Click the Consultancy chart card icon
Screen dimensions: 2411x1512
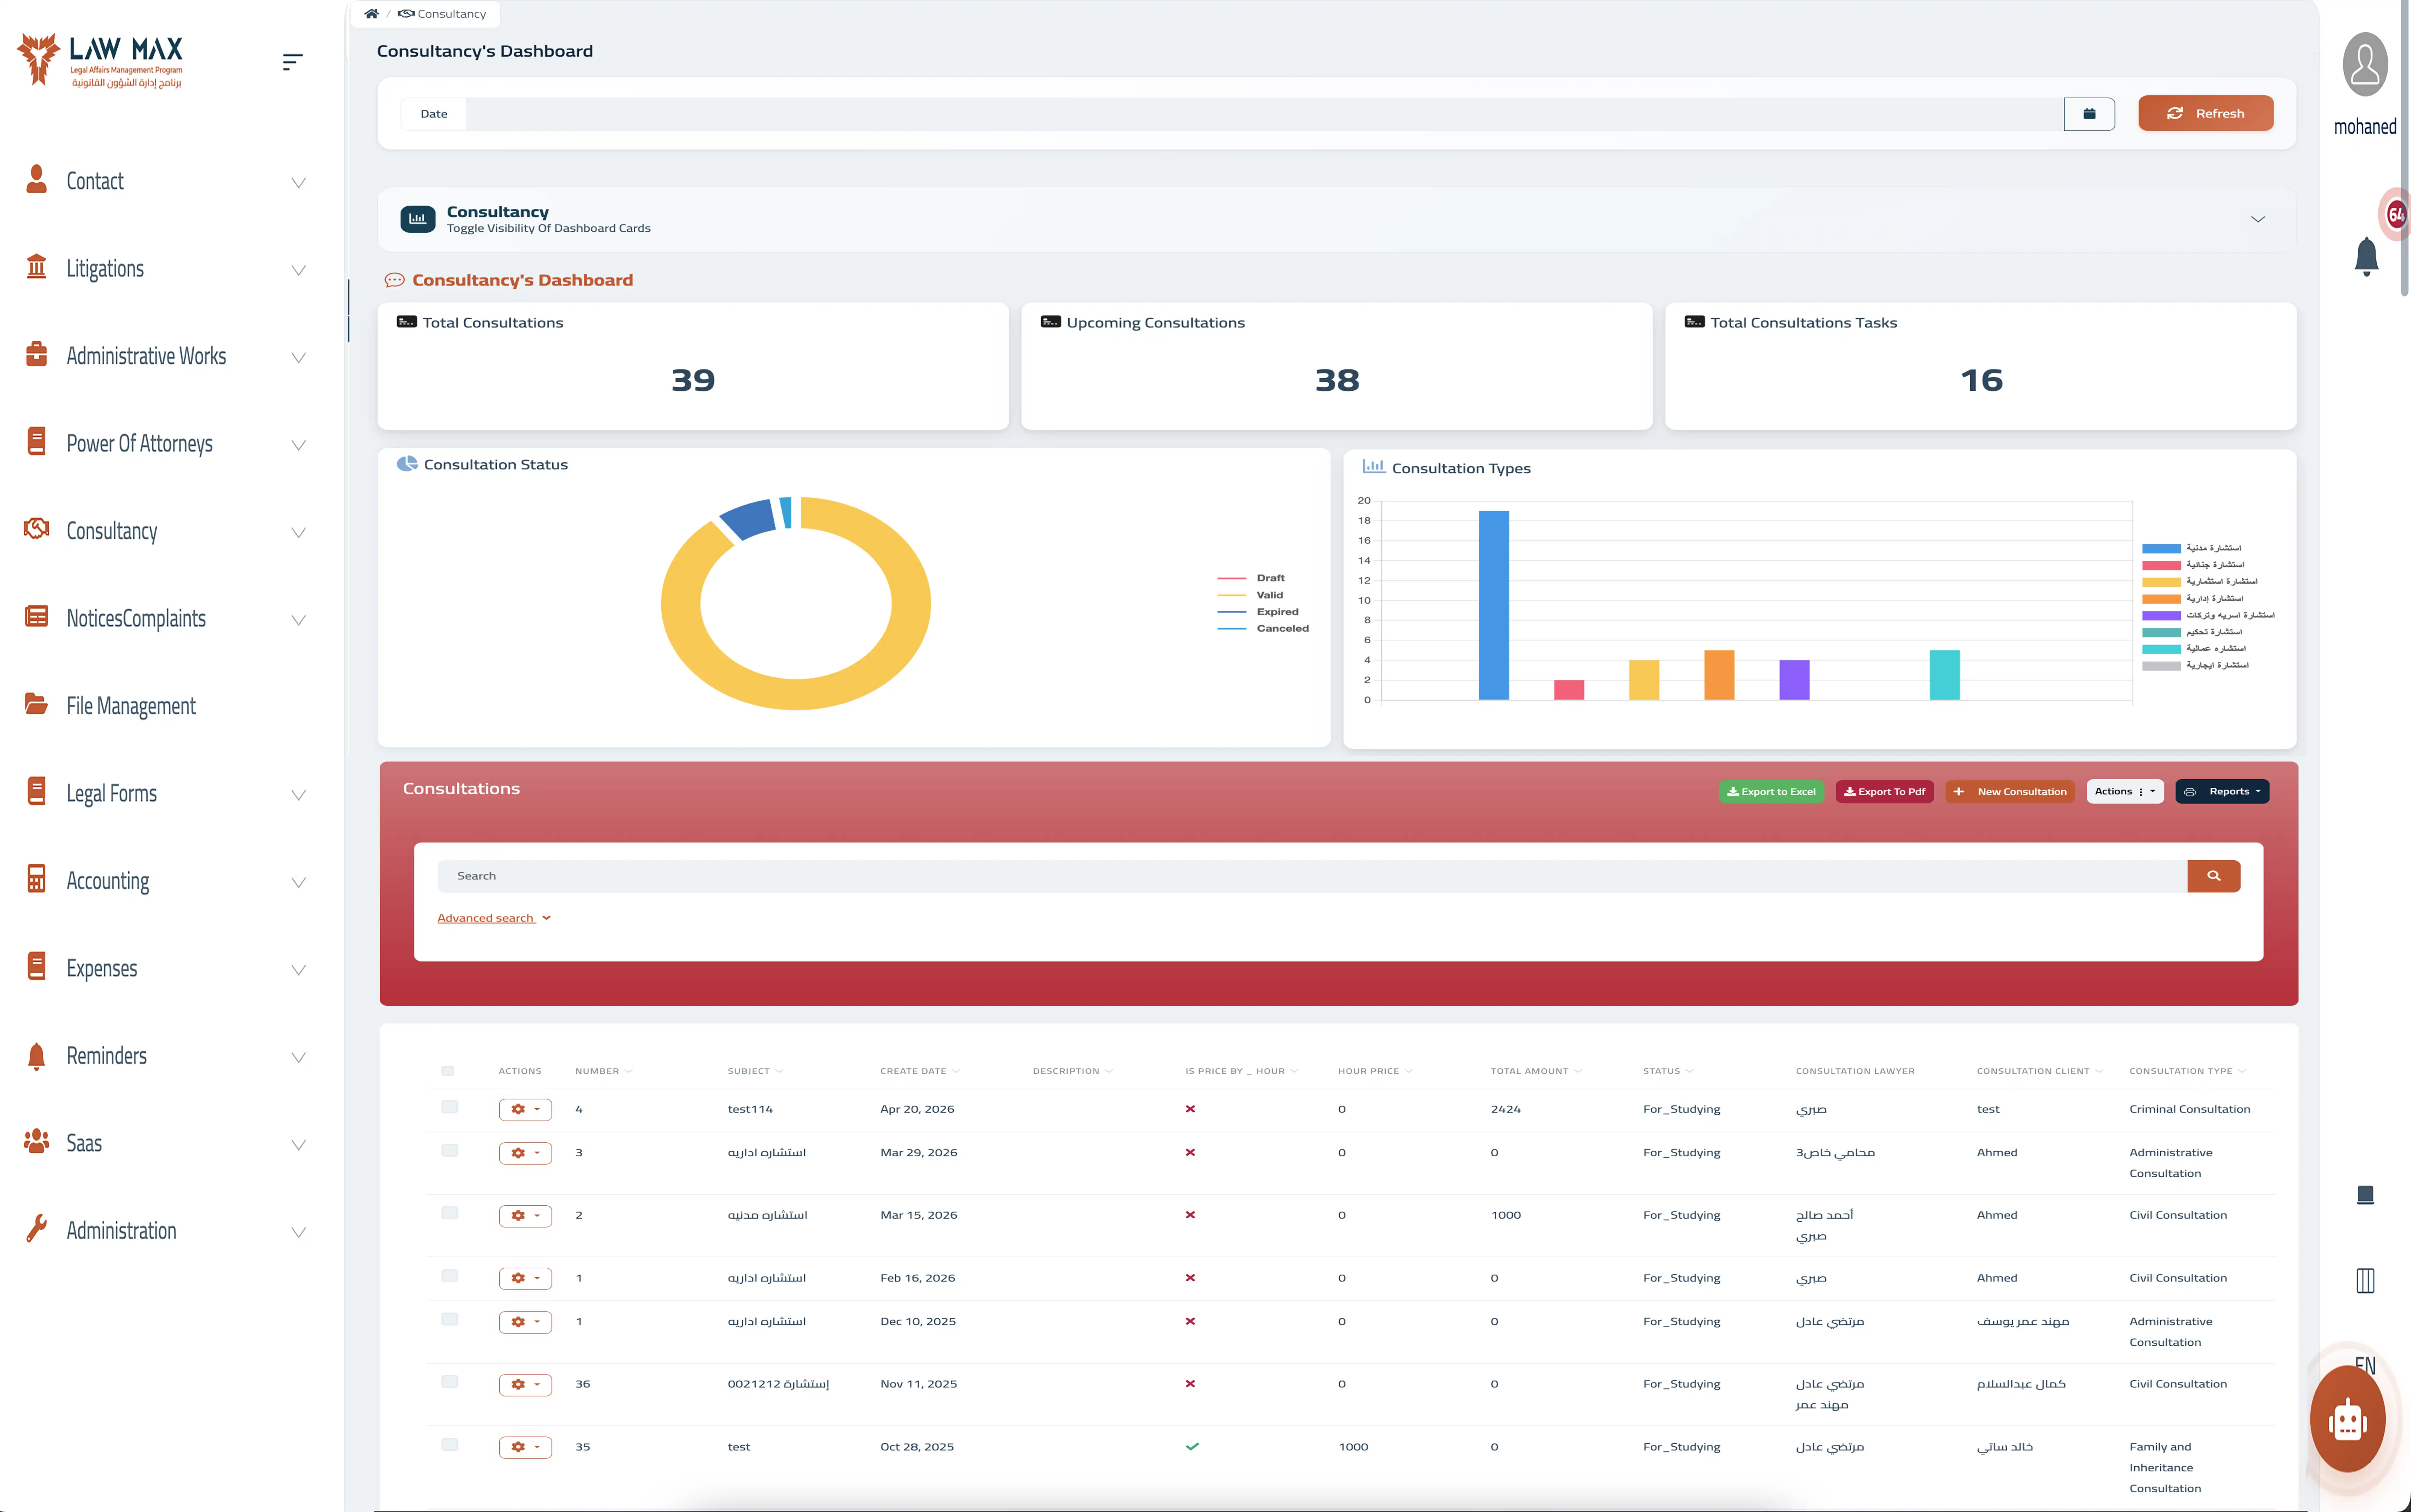point(418,219)
